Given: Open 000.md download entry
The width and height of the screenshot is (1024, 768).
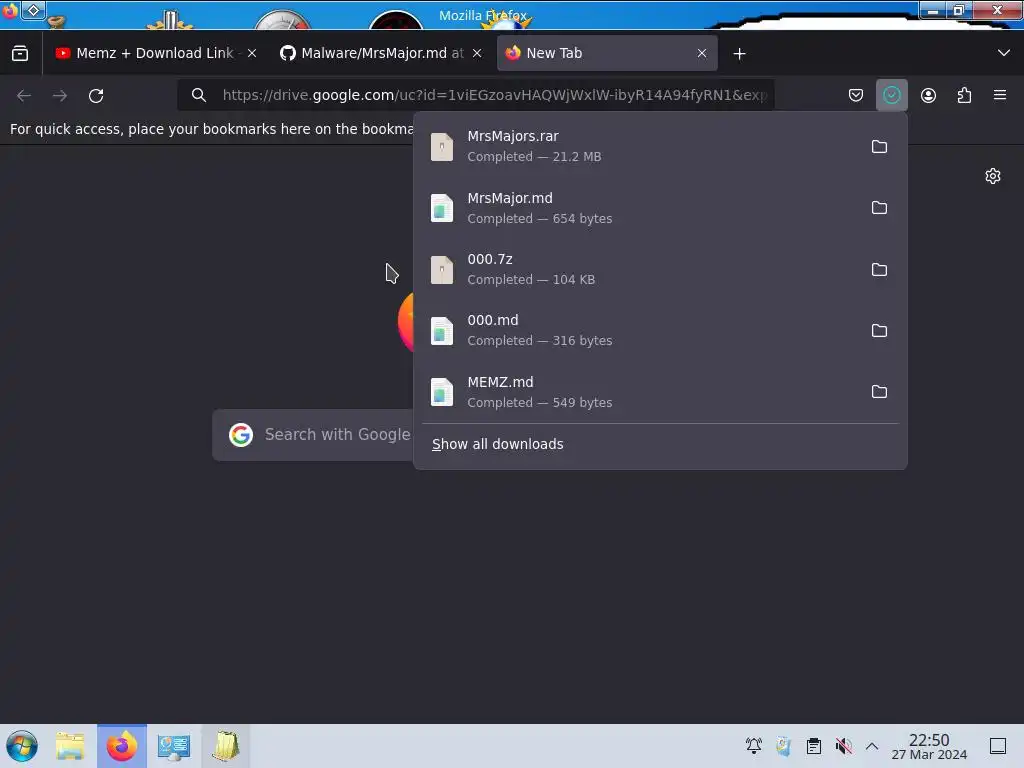Looking at the screenshot, I should [x=639, y=330].
